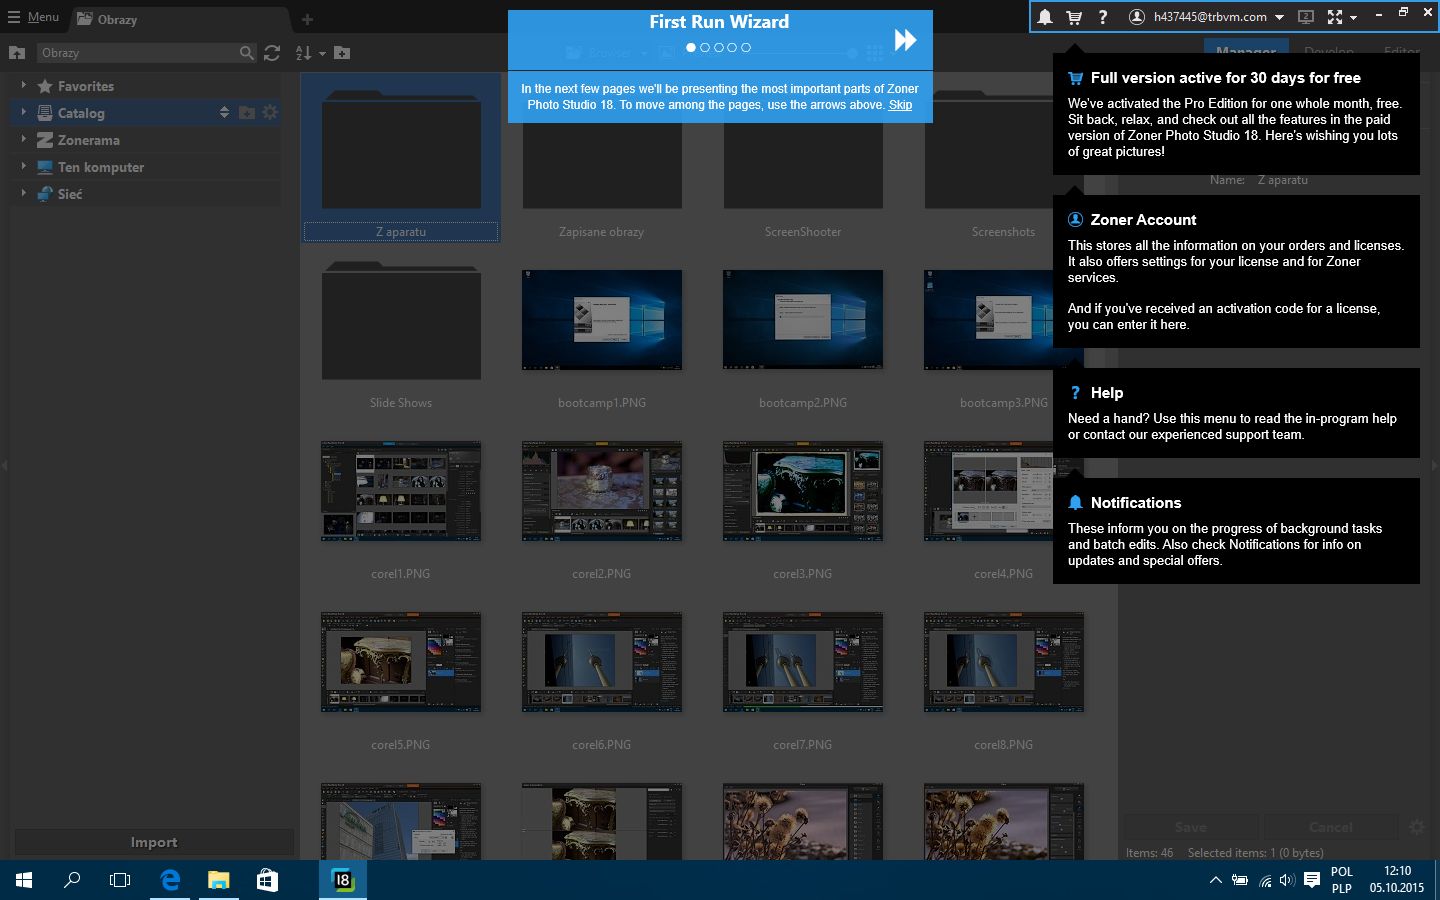Click the Import button
Screen dimensions: 1440x900
pos(154,842)
